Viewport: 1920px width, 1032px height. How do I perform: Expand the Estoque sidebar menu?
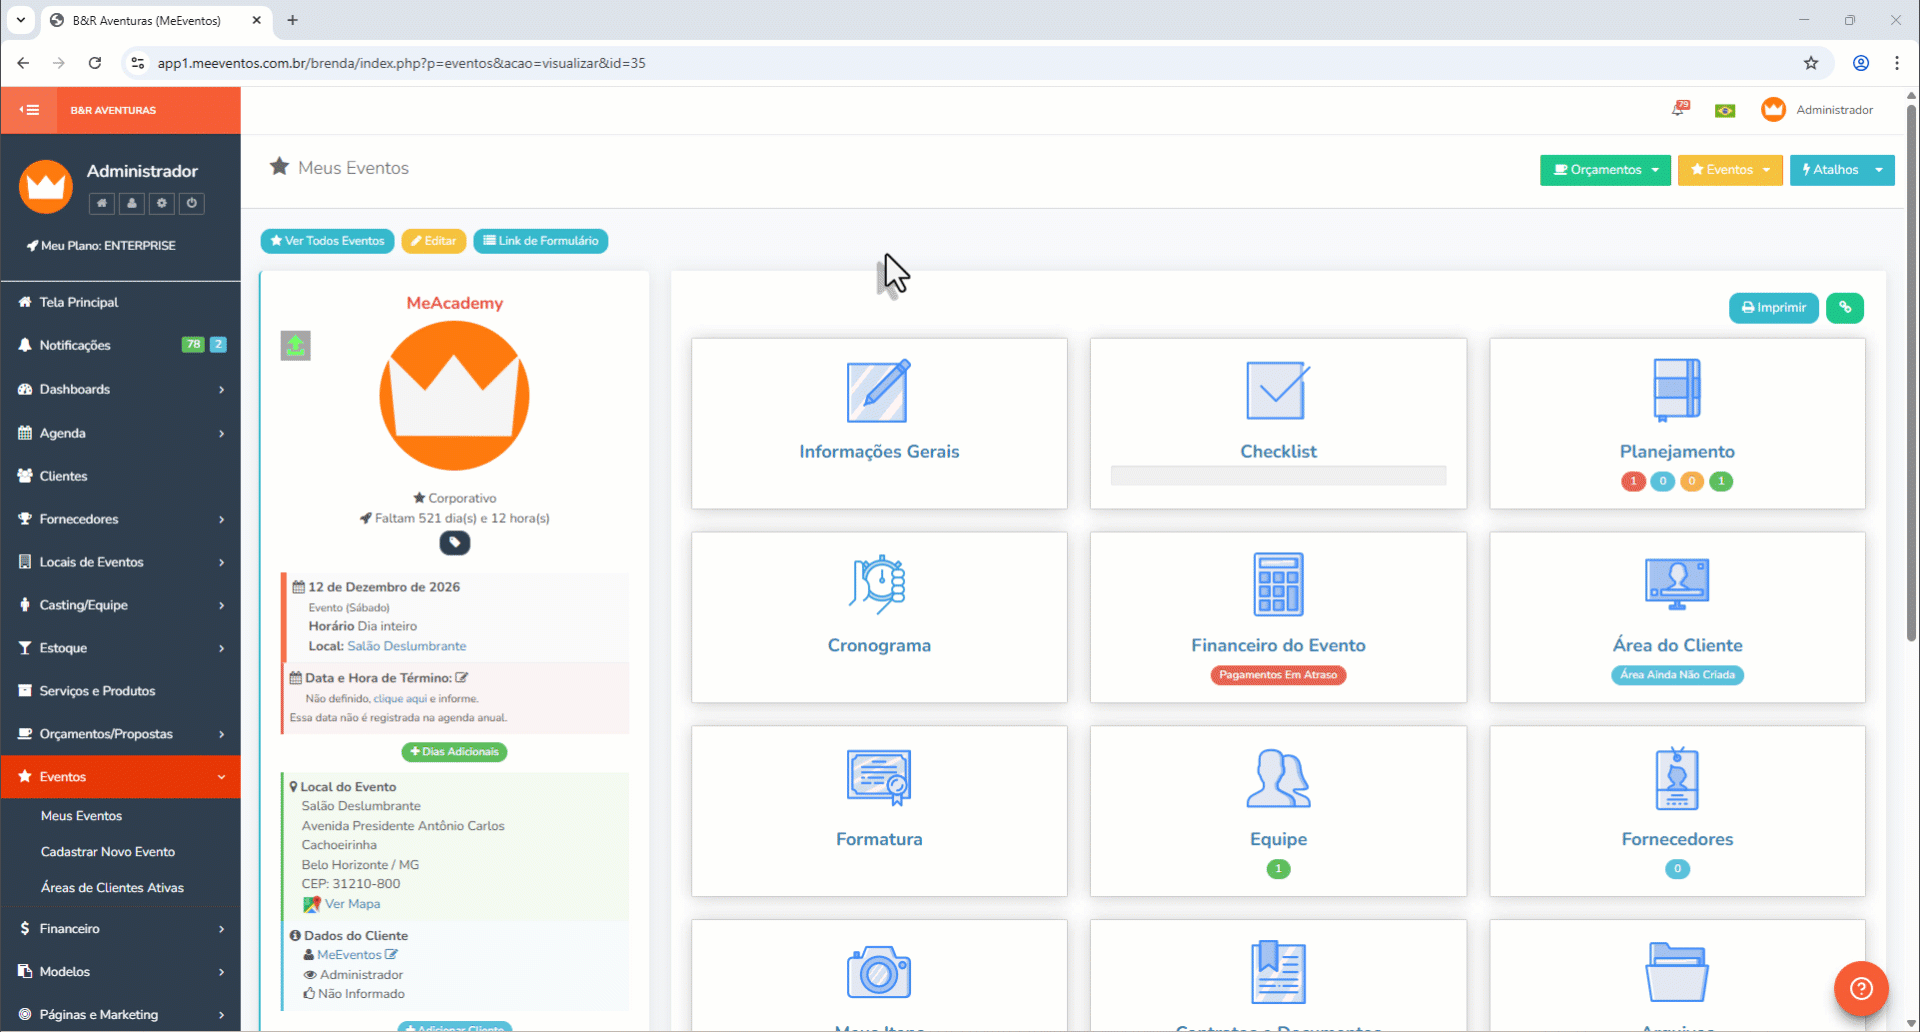click(120, 648)
